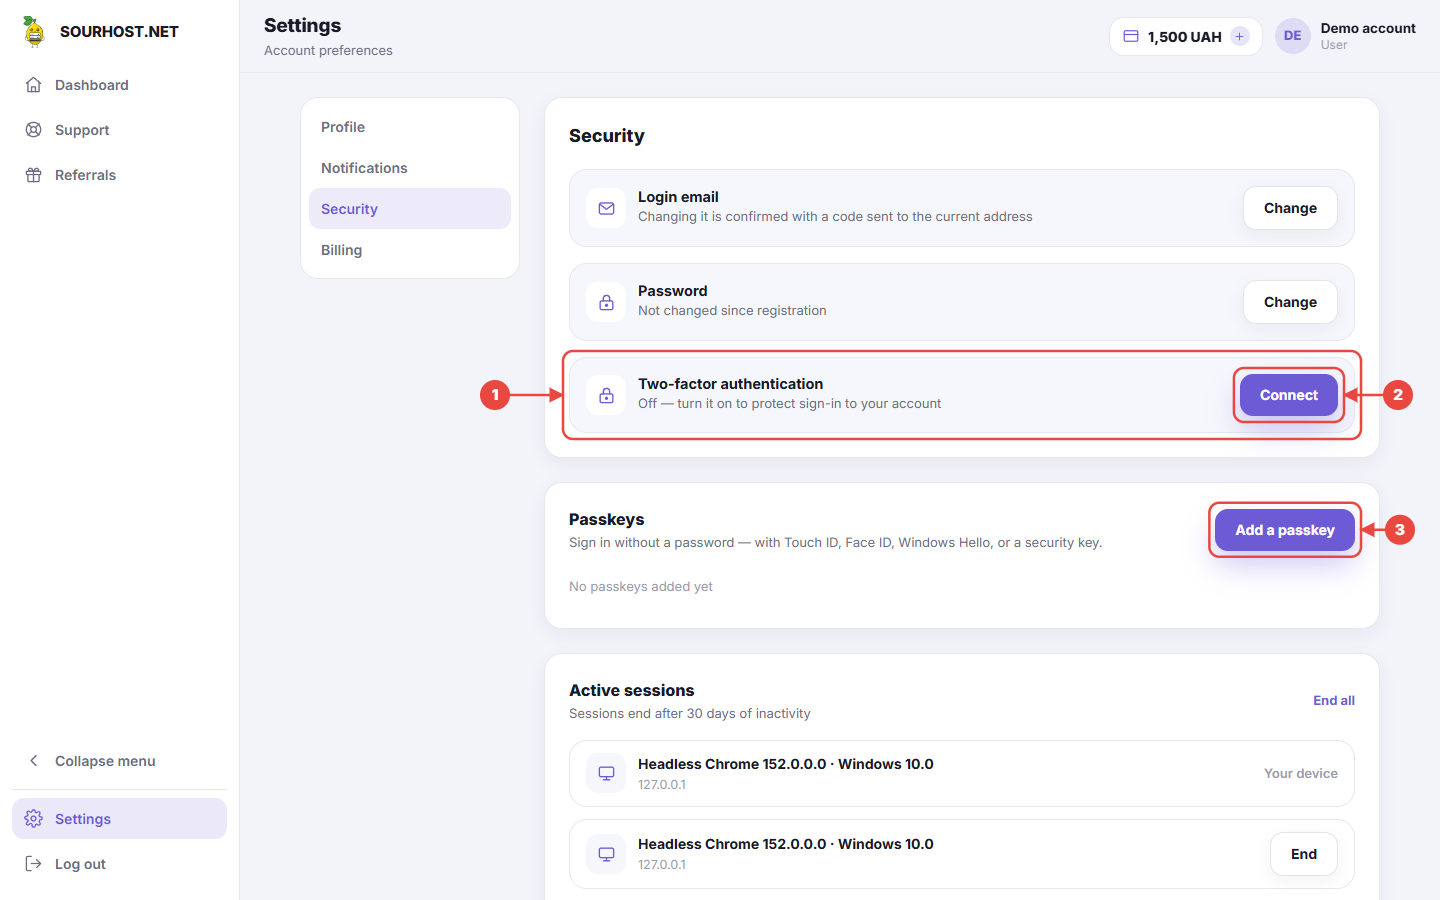Select Settings in the sidebar

tap(119, 819)
